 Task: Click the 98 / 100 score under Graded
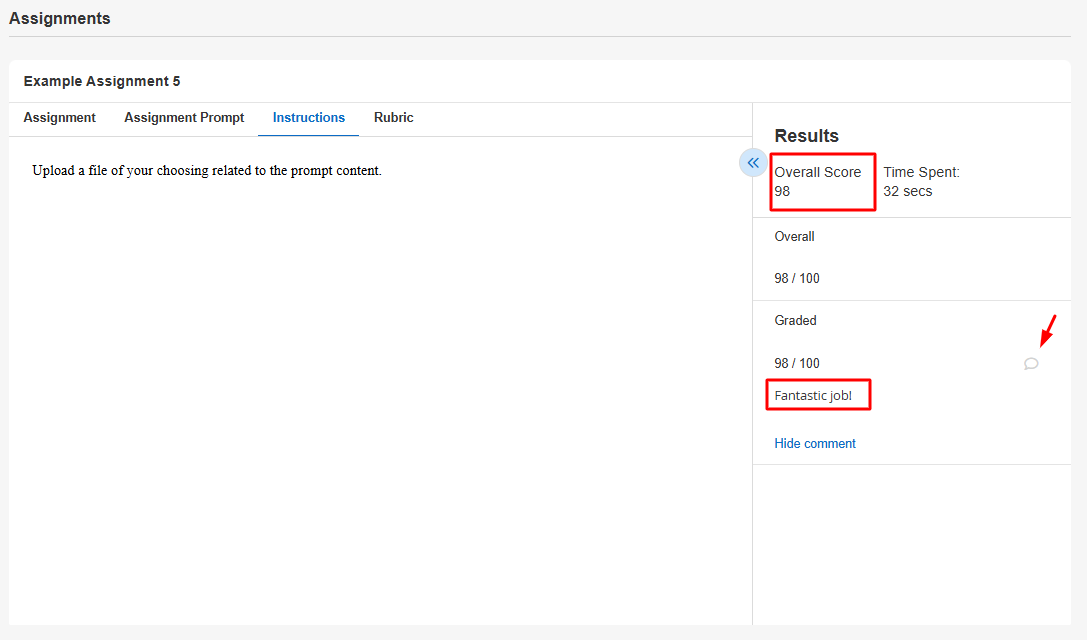[796, 363]
